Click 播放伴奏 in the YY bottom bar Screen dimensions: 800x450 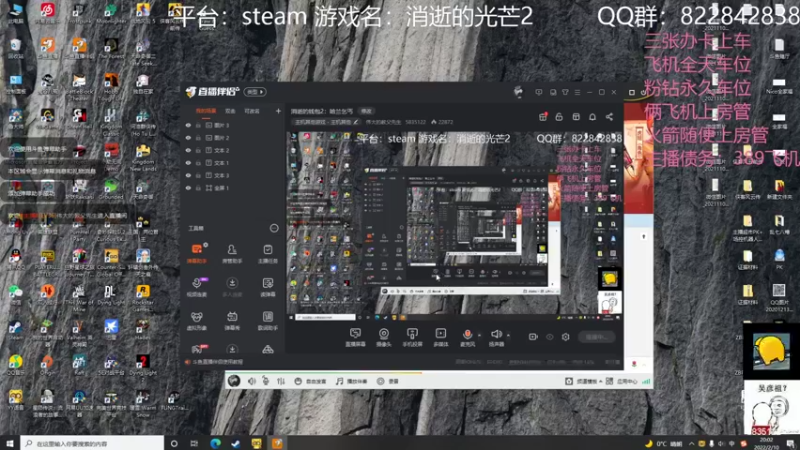pos(352,381)
